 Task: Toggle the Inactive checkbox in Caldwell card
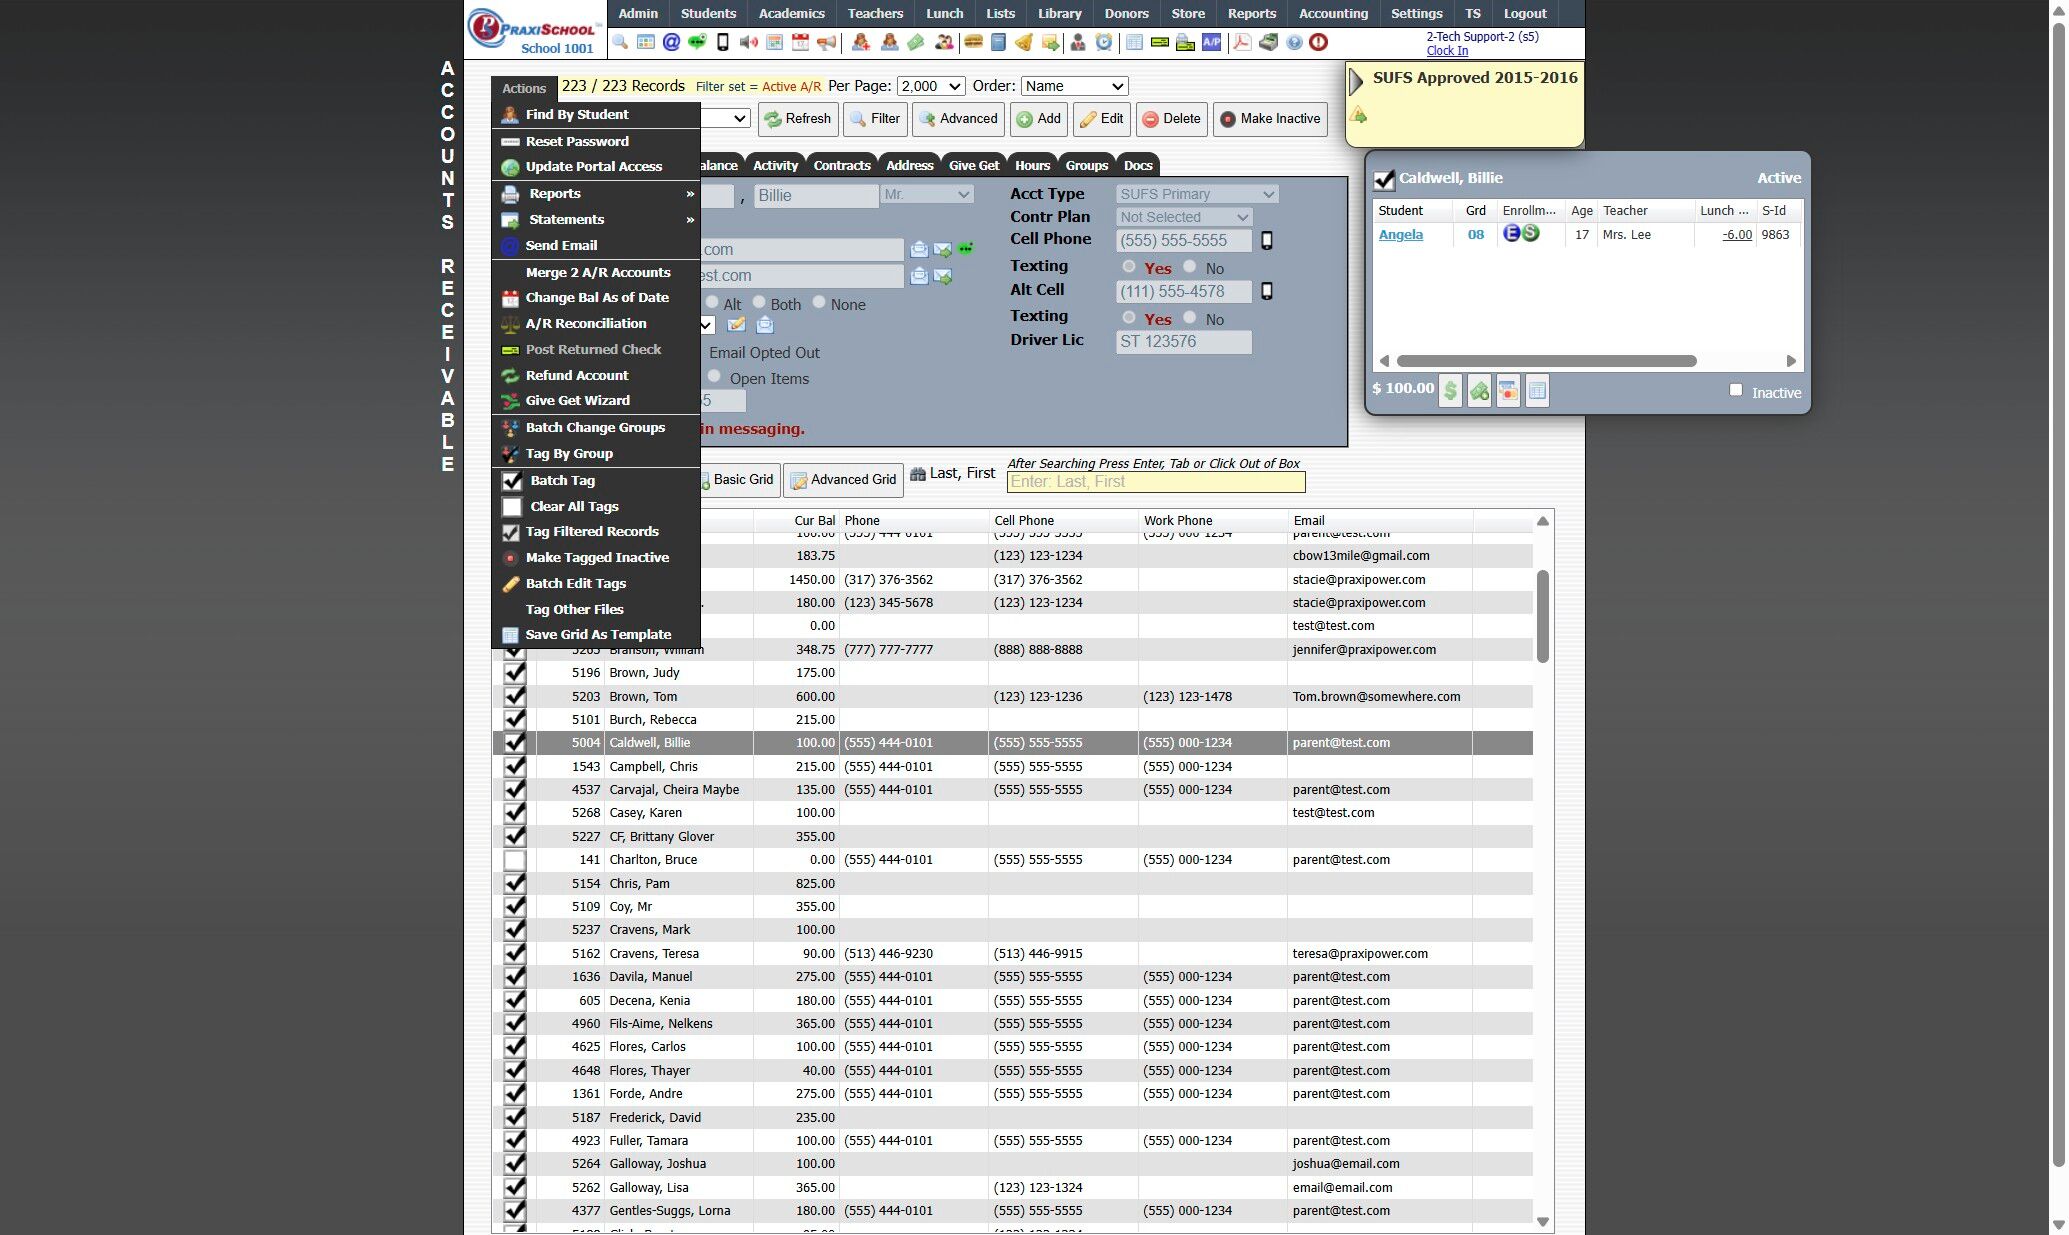(x=1736, y=390)
